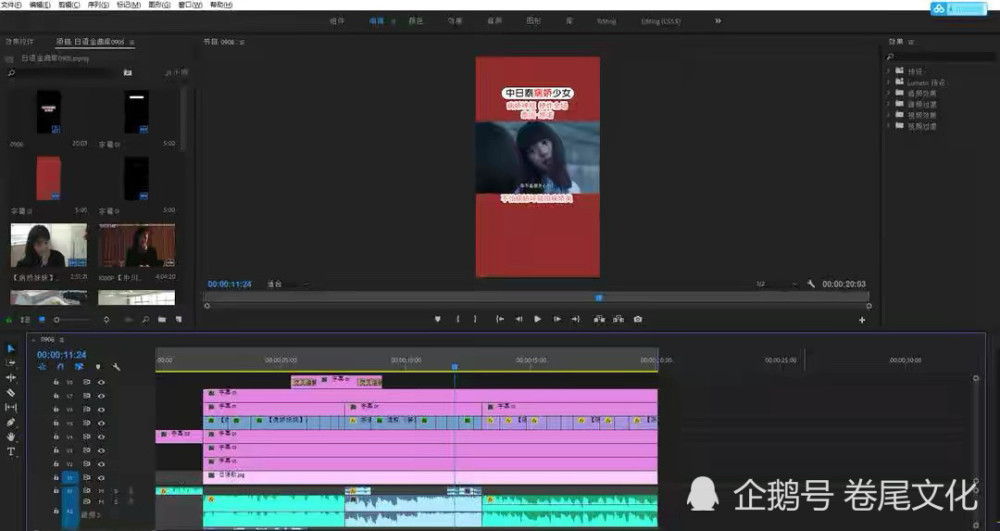This screenshot has width=1000, height=531.
Task: Toggle insert sequences as nests
Action: click(x=42, y=367)
